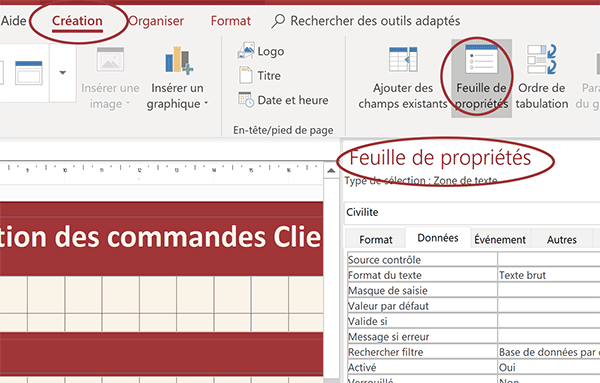Screen dimensions: 600x383
Task: Click the search magnifier icon
Action: [x=278, y=21]
